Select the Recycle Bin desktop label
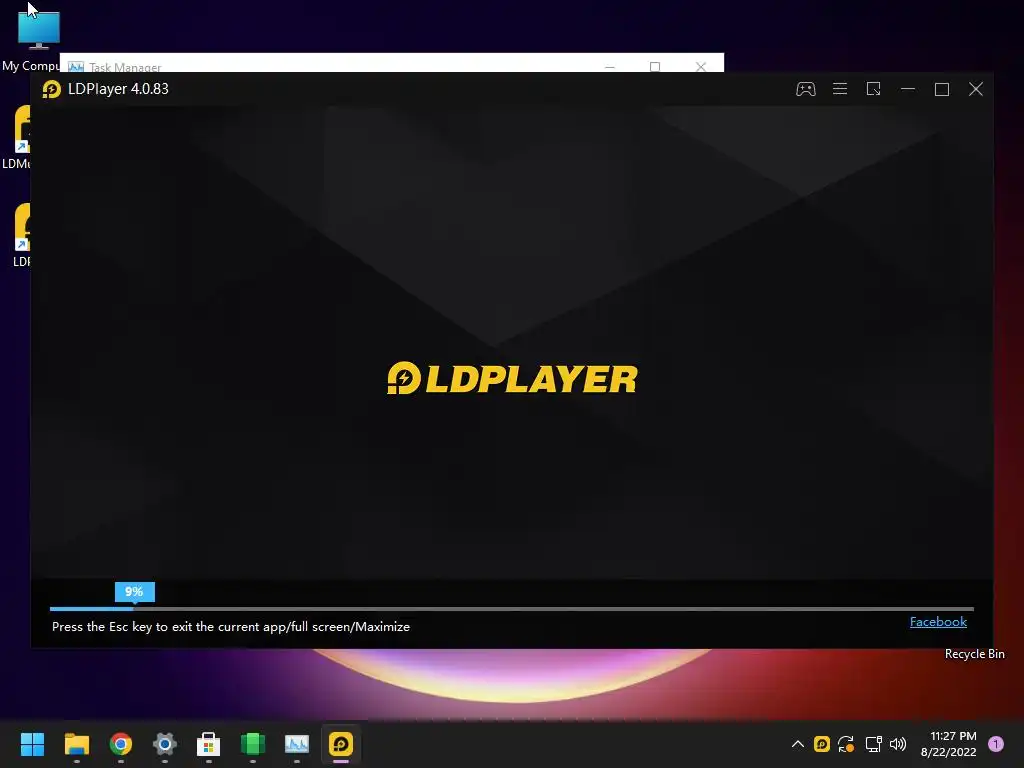Screen dimensions: 1024x768 click(974, 654)
